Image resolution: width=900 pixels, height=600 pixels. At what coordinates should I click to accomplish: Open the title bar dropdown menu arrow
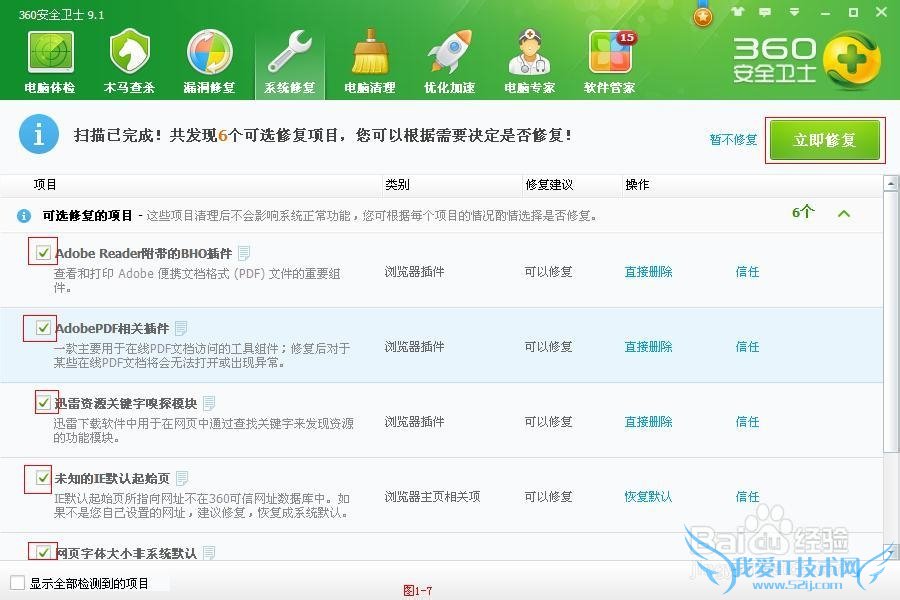(x=794, y=11)
